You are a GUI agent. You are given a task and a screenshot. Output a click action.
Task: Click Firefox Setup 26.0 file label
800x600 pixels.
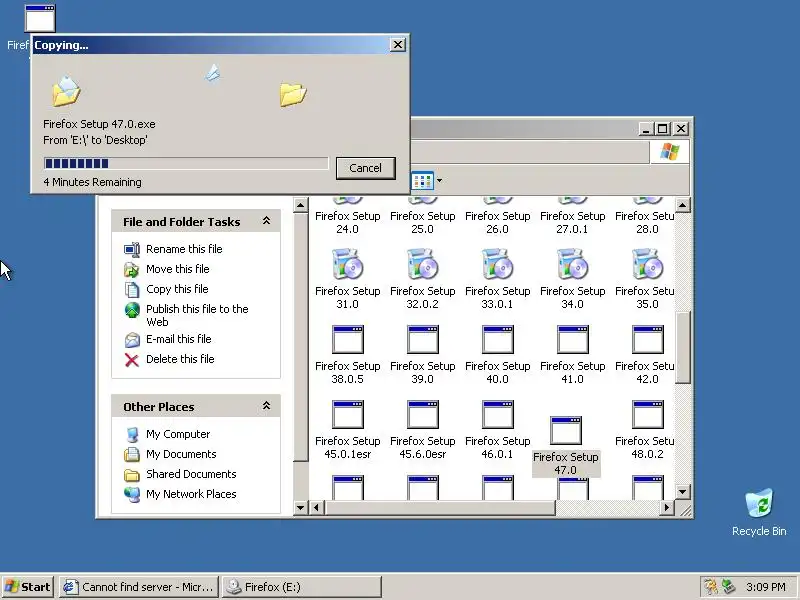coord(497,222)
